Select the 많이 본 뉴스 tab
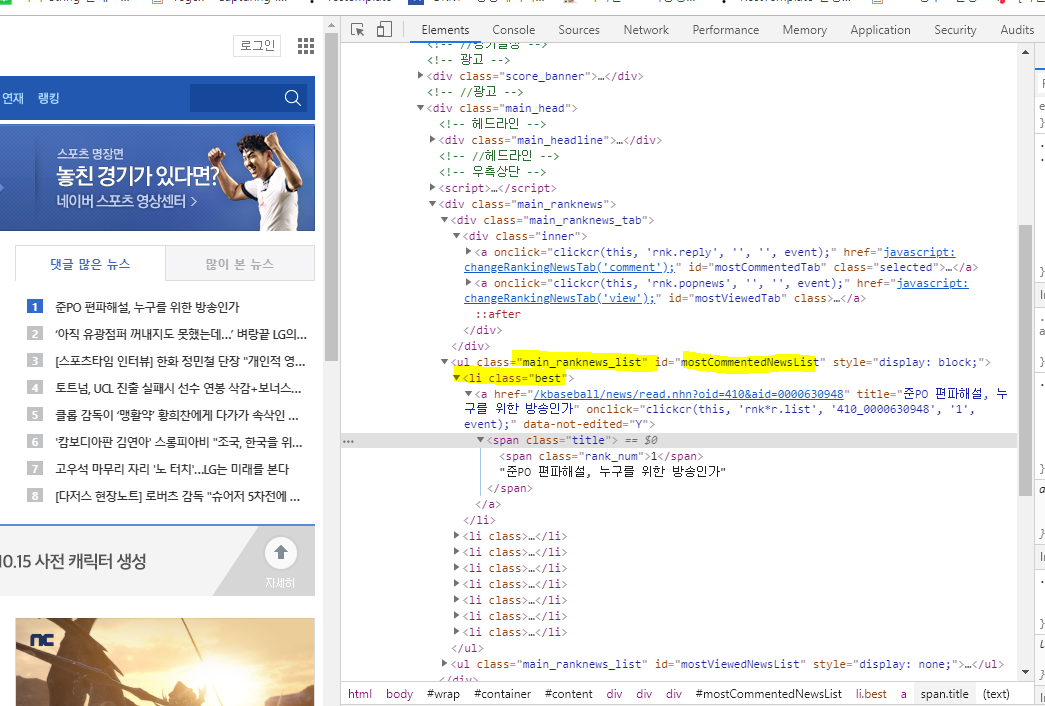 [x=240, y=264]
